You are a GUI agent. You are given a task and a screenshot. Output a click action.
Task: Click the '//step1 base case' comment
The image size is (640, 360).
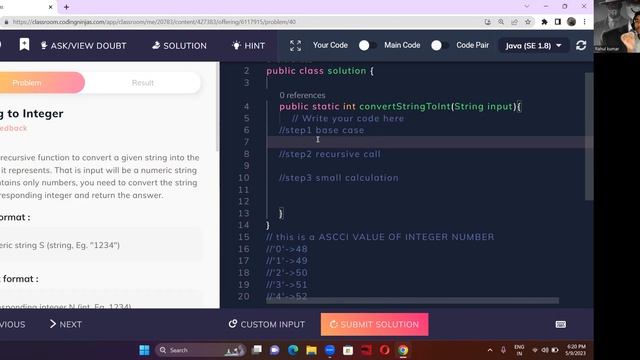tap(322, 130)
